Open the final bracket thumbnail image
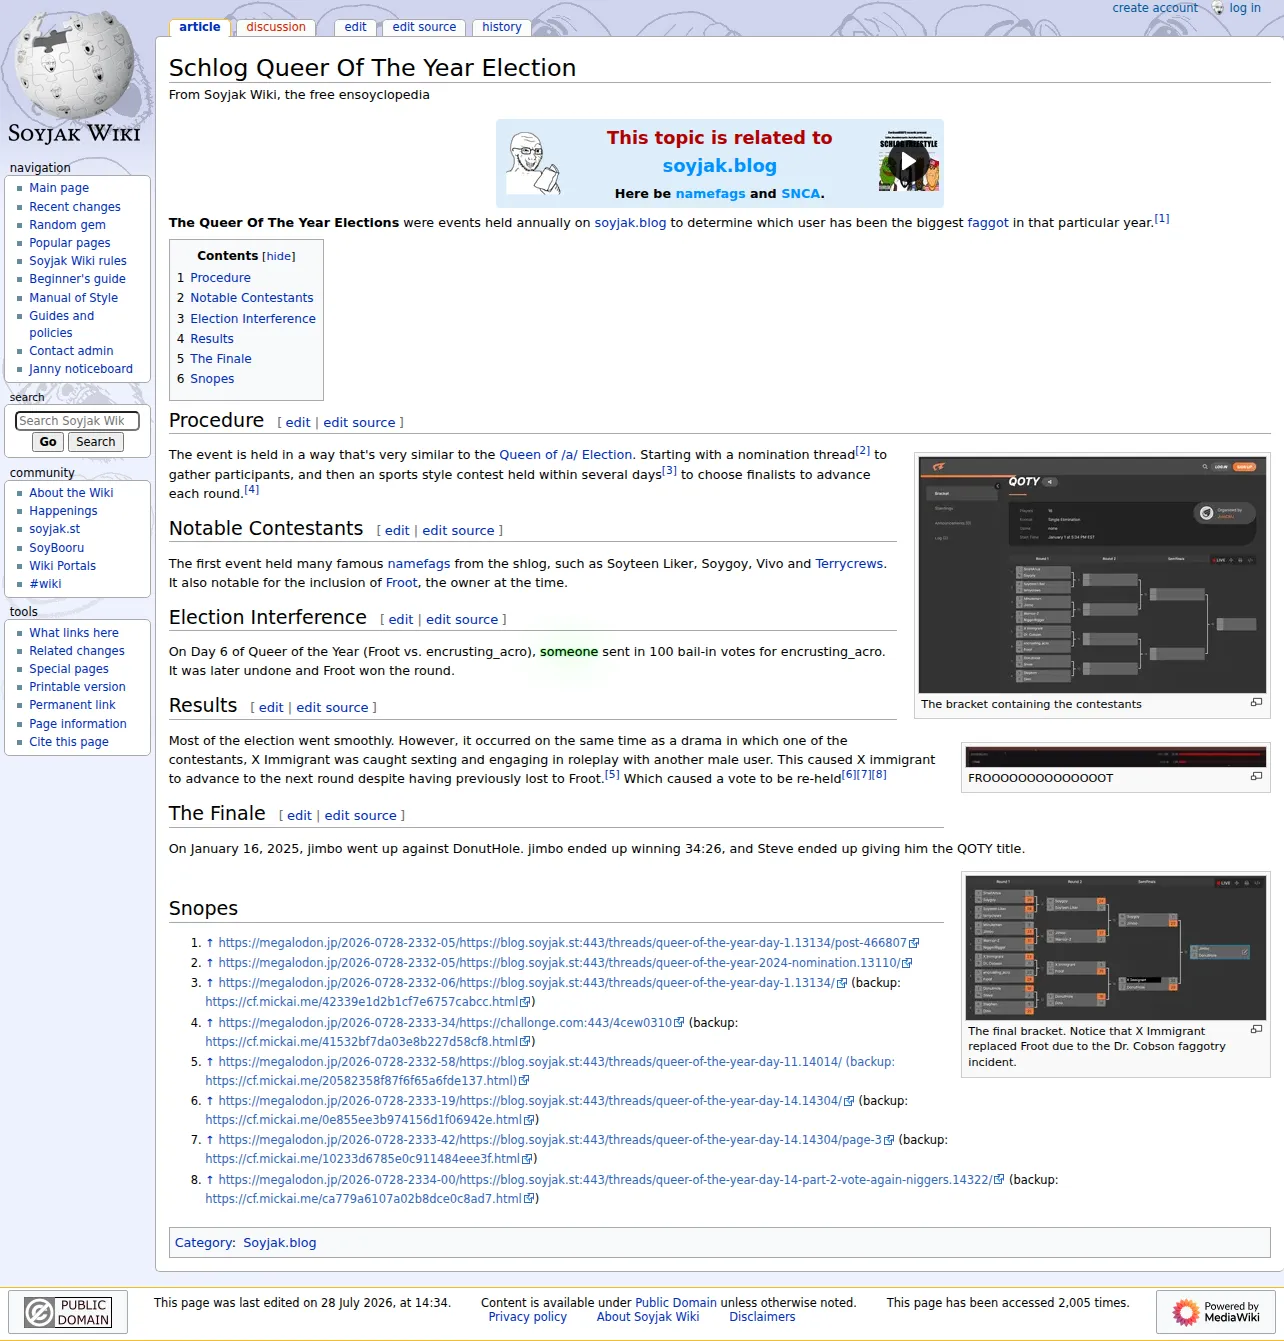The width and height of the screenshot is (1284, 1341). point(1116,948)
